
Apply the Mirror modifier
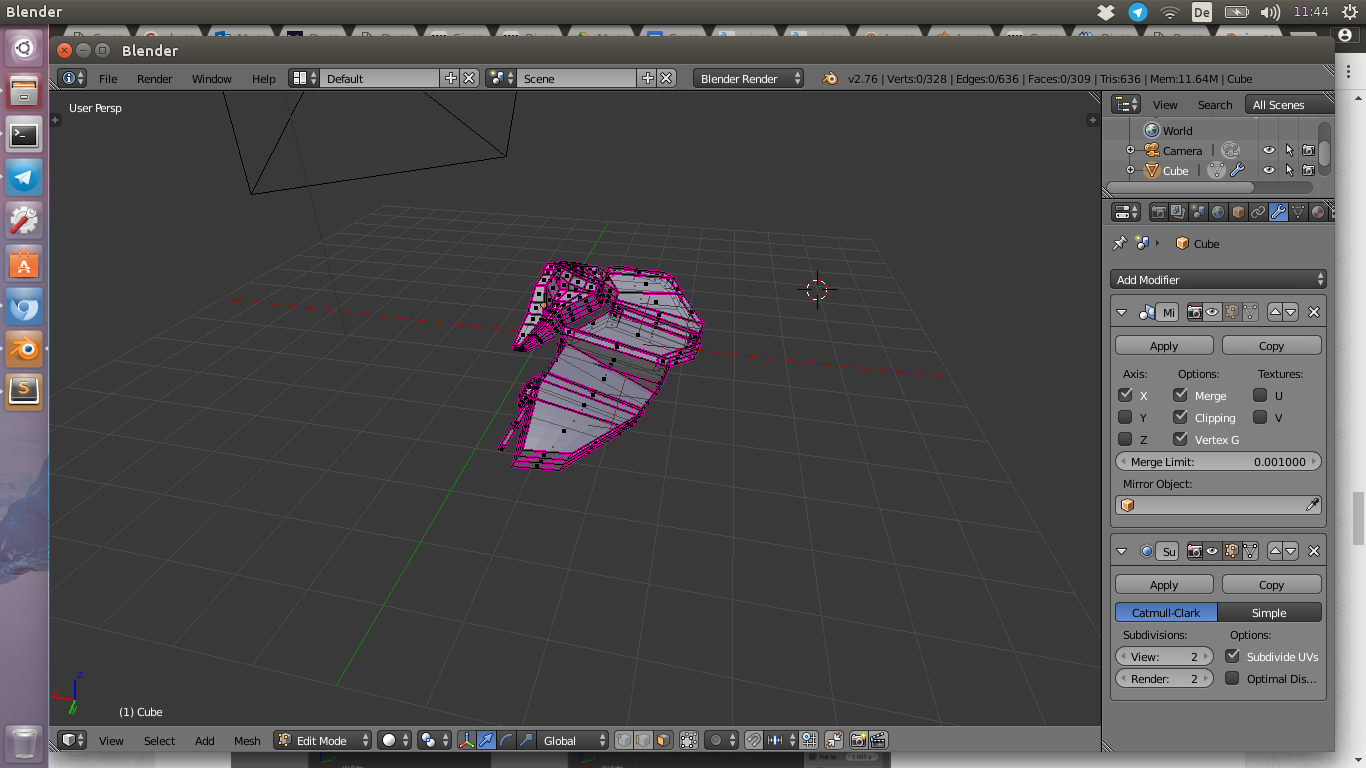click(1164, 345)
